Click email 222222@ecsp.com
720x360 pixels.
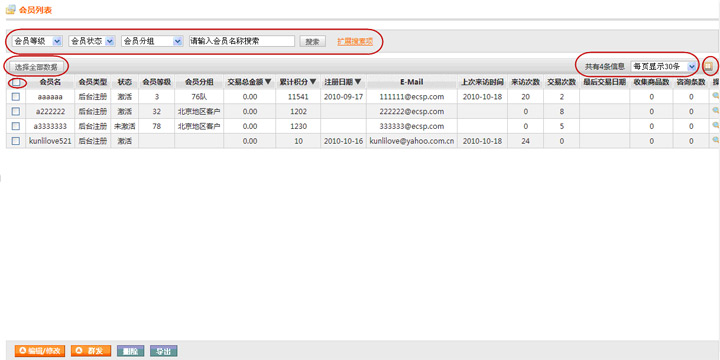tap(412, 112)
